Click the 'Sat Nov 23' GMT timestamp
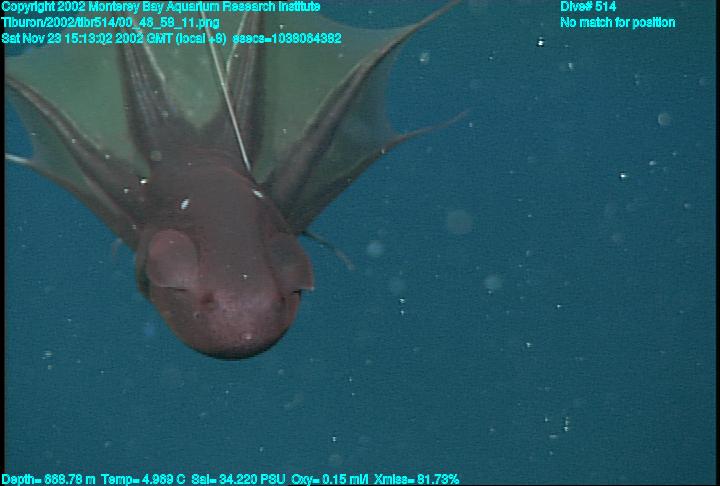720x486 pixels. (114, 38)
